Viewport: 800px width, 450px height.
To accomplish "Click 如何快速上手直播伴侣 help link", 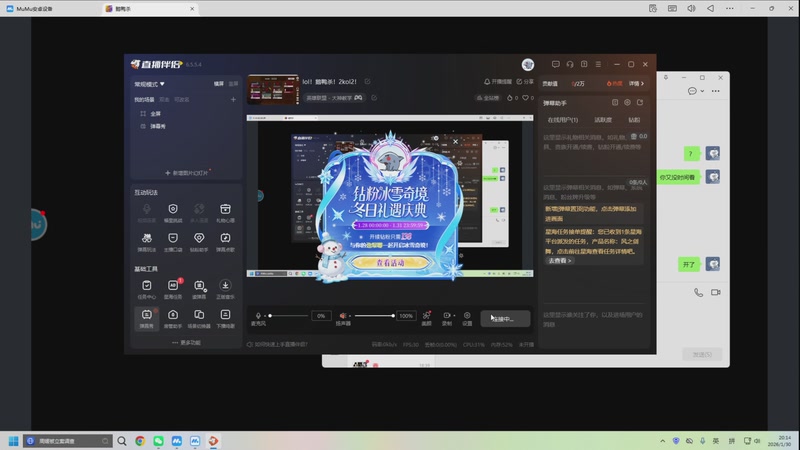I will pos(278,344).
